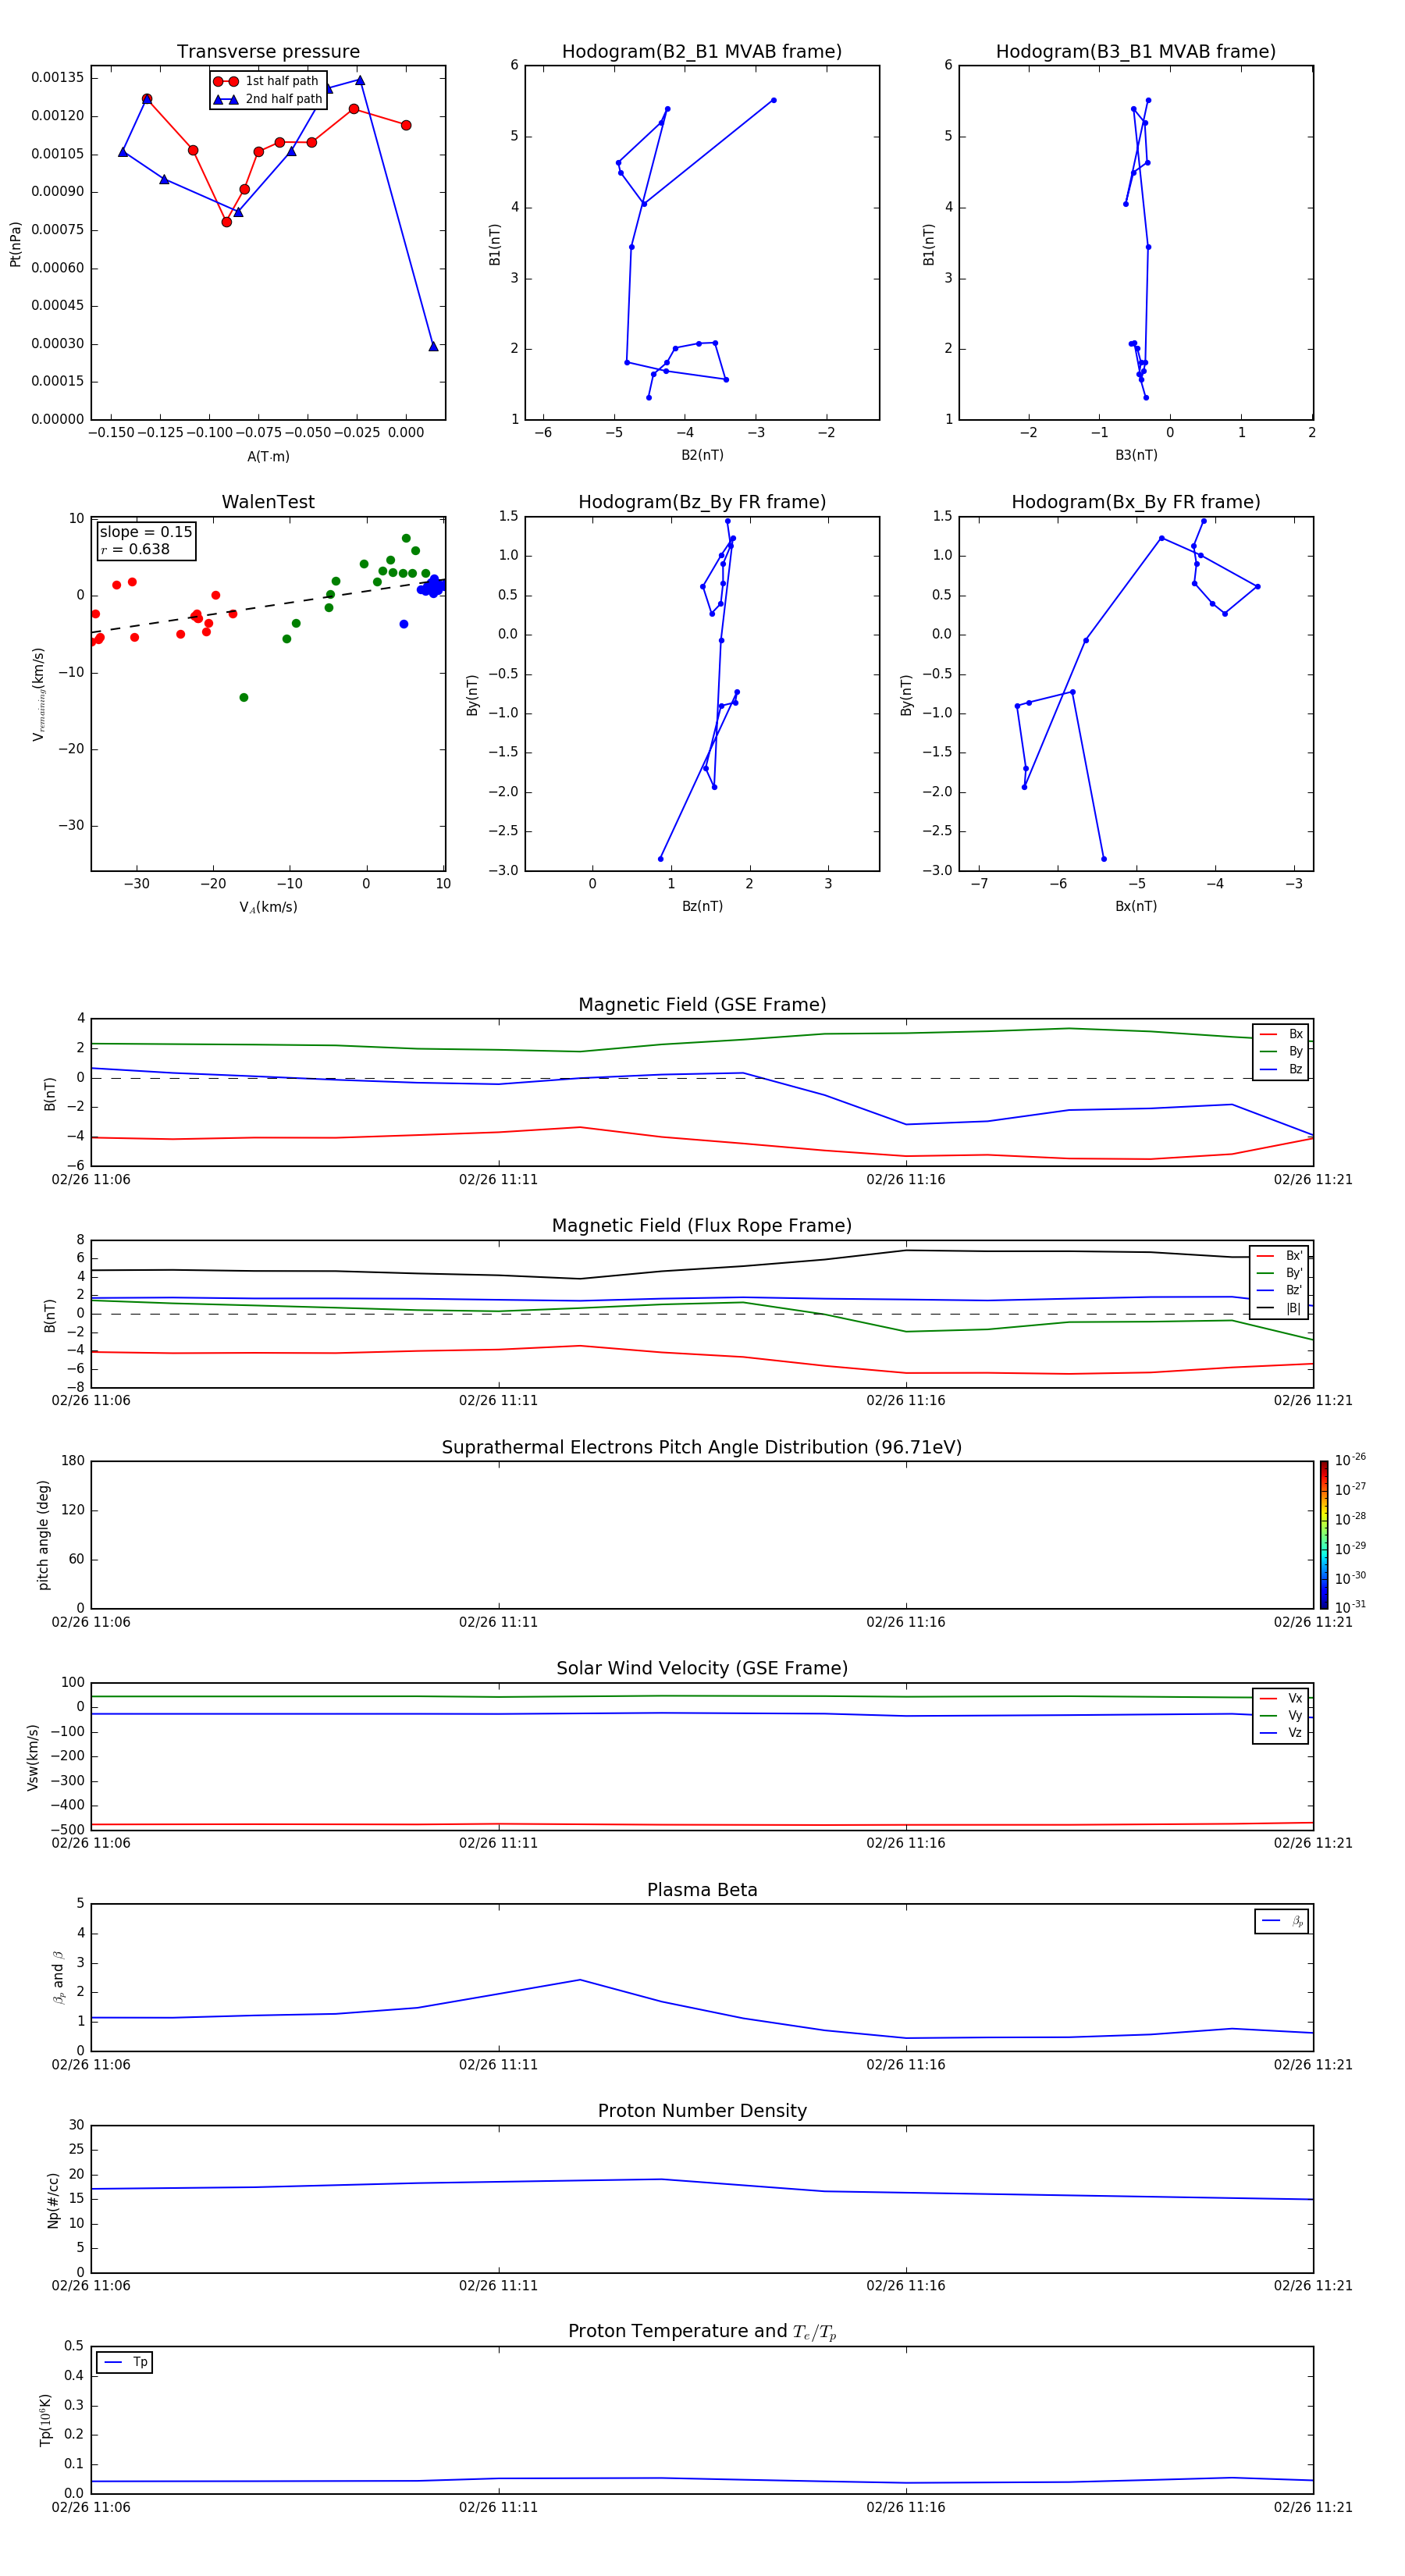Viewport: 1405px width, 2576px height.
Task: Click the 'Magnetic Field (Flux Rope Frame)' title
Action: coord(702,1226)
